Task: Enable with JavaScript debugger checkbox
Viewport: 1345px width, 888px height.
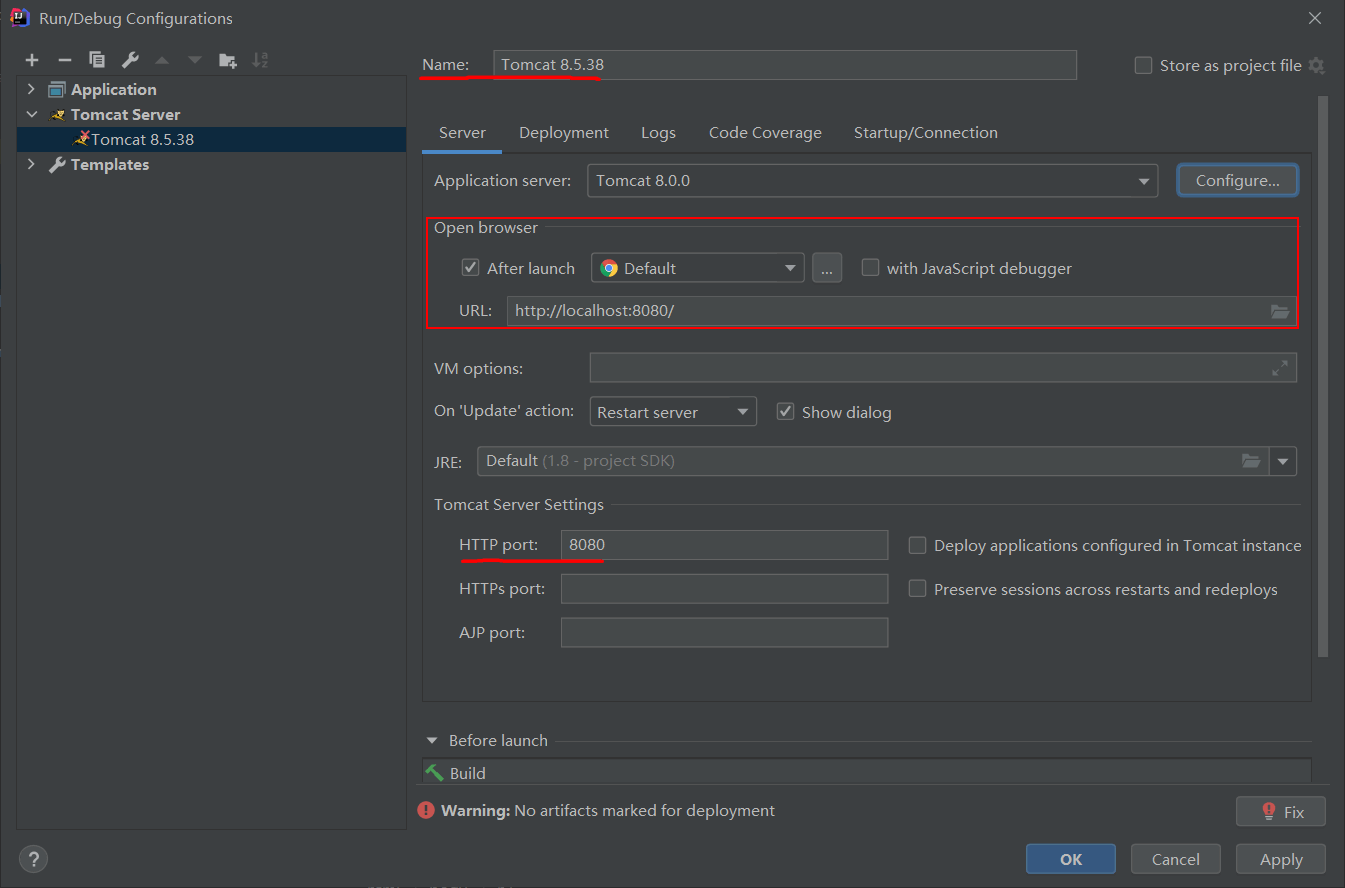Action: click(870, 268)
